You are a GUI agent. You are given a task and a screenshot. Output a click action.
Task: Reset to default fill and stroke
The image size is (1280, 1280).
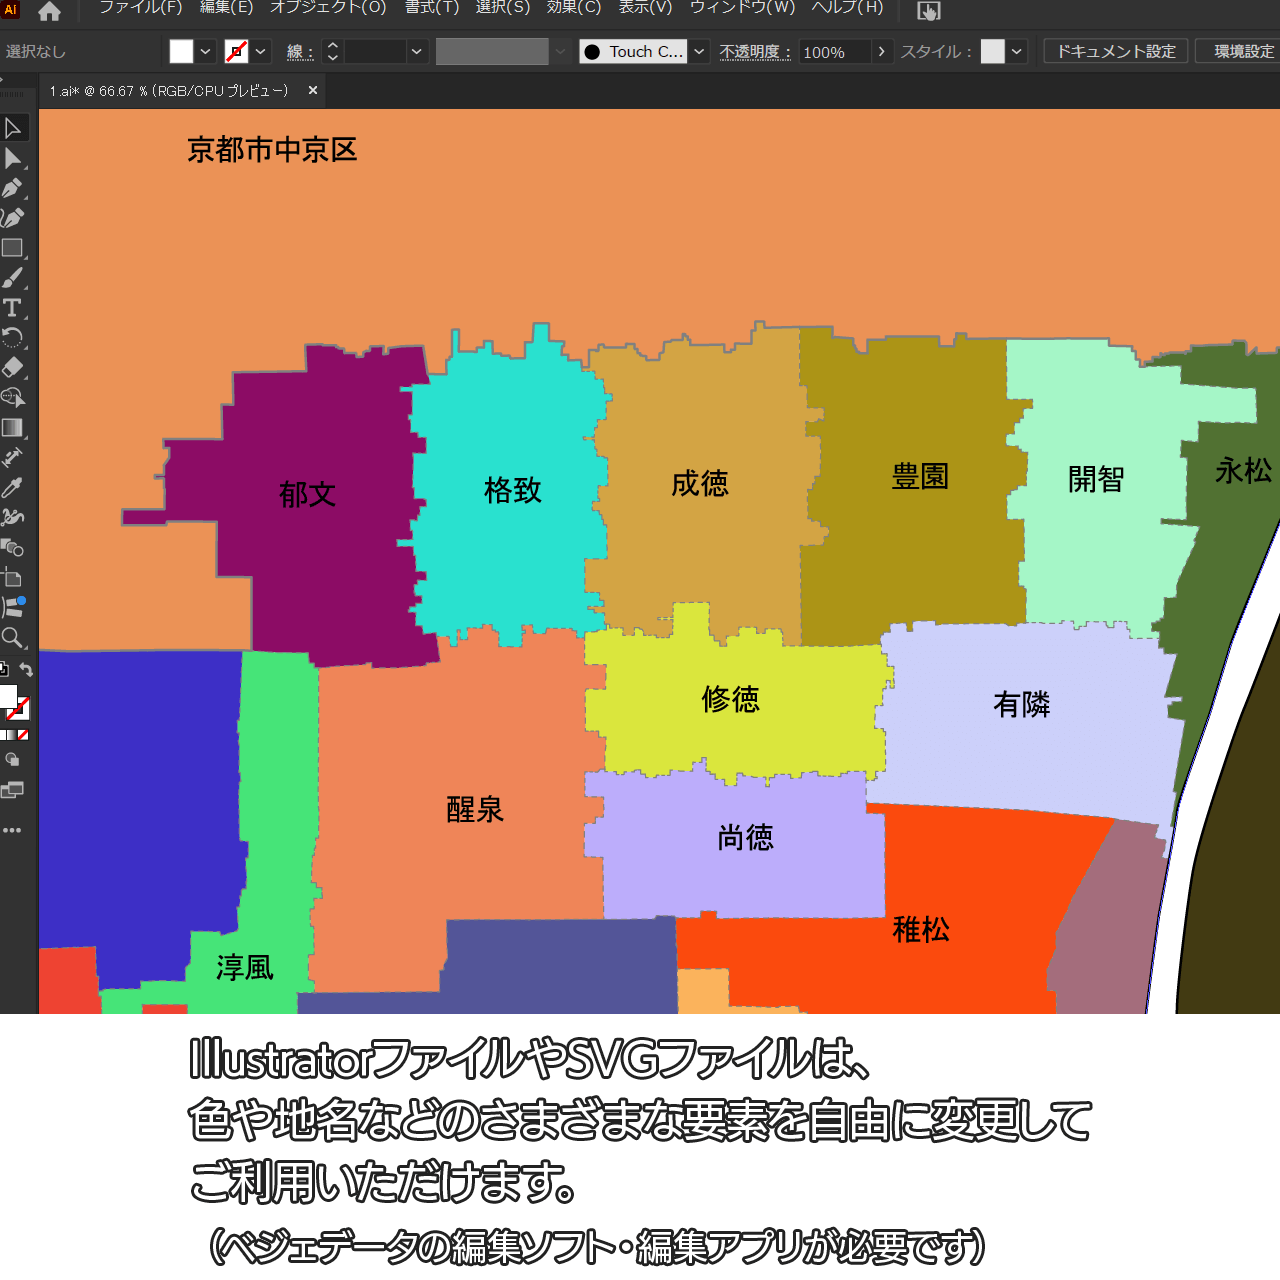click(4, 670)
